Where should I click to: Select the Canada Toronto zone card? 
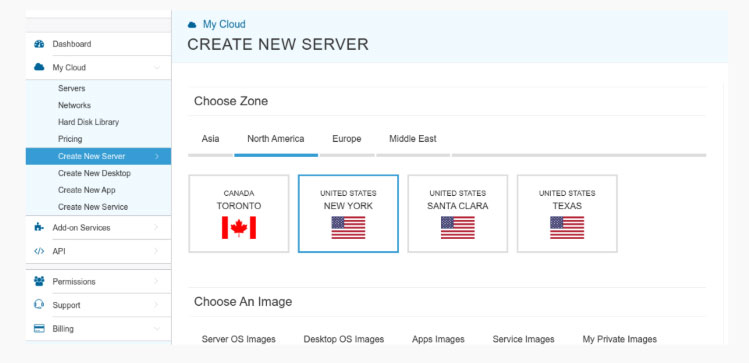[x=239, y=214]
